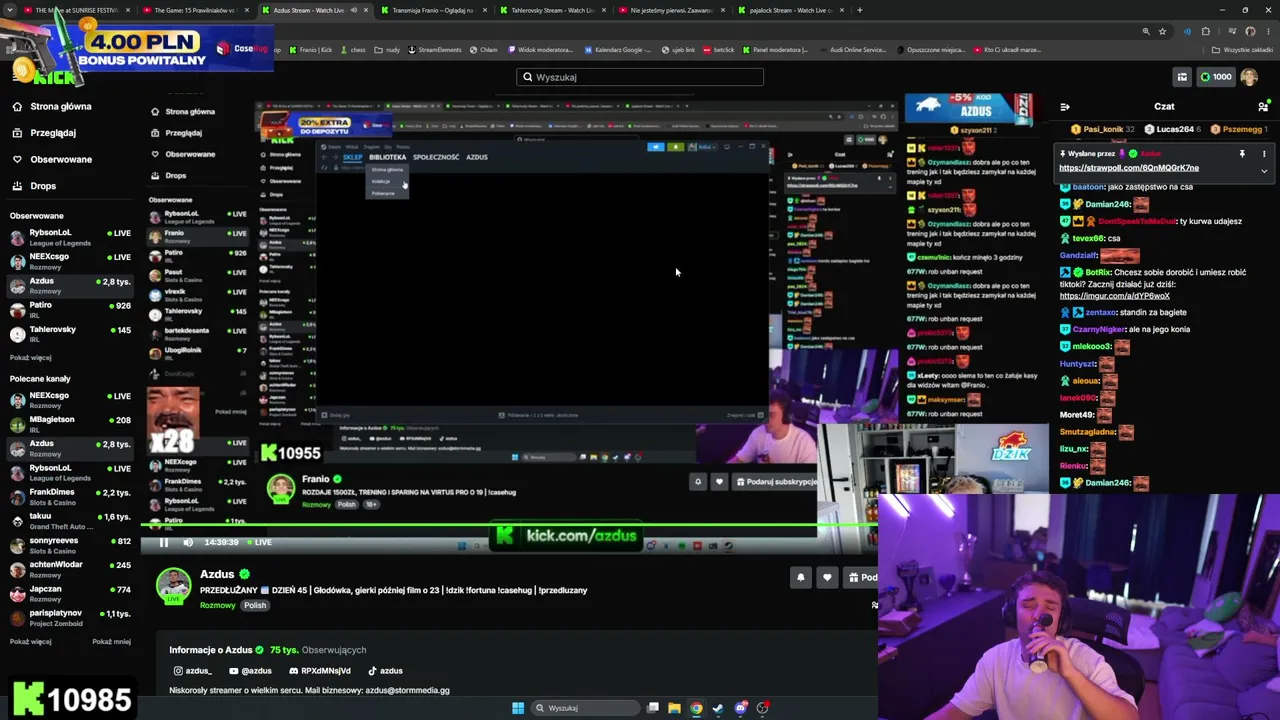The image size is (1280, 720).
Task: Open Japczan recommended channel
Action: point(70,593)
